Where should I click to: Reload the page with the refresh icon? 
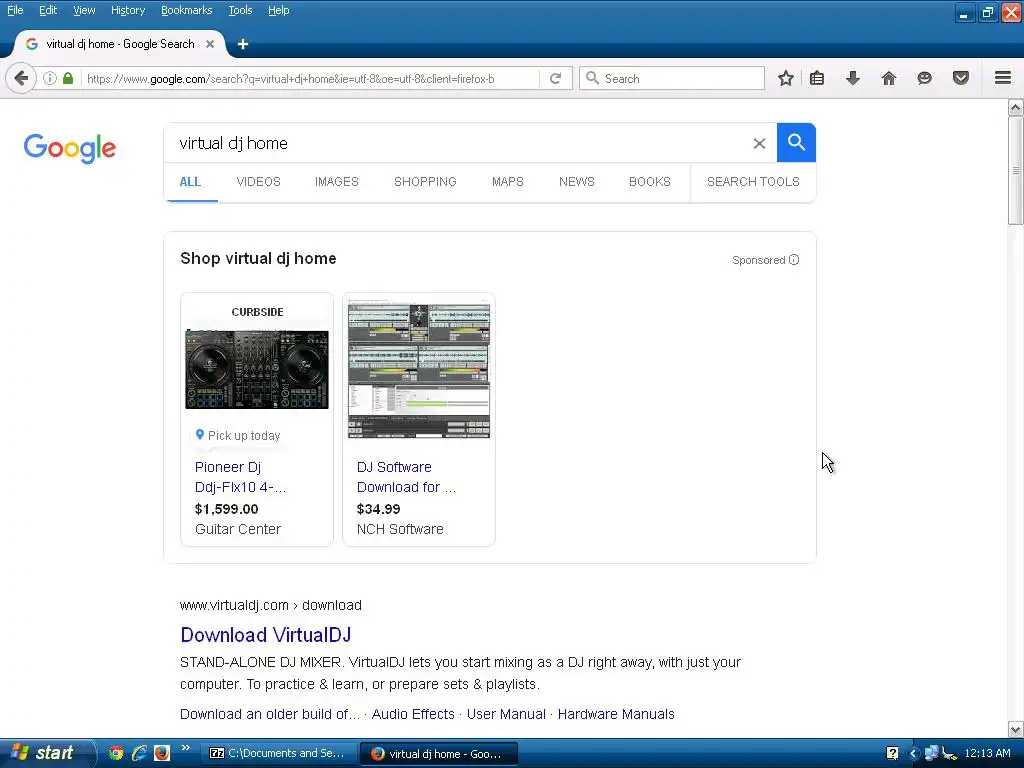(556, 78)
